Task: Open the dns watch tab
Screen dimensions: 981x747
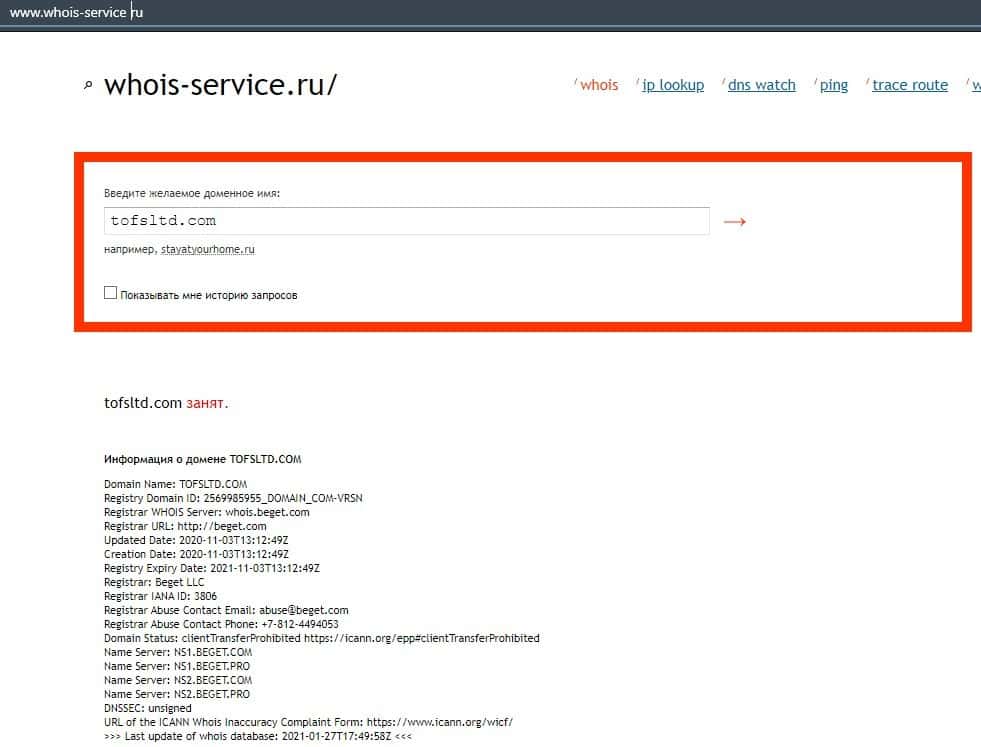Action: (761, 85)
